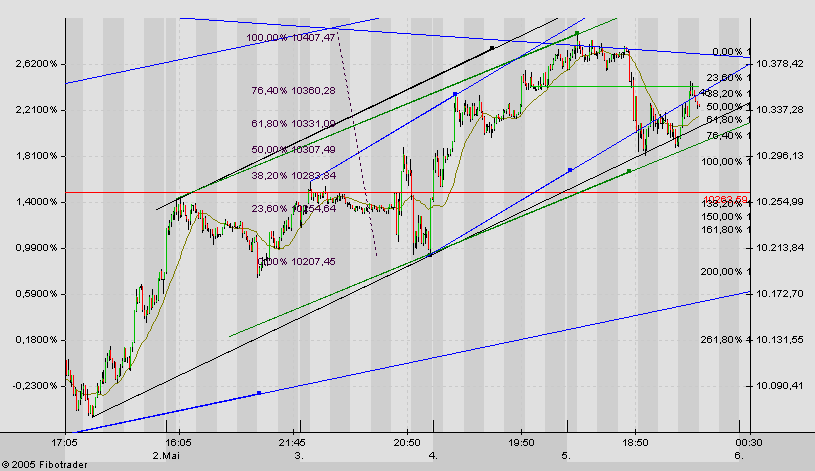Click the red 10262,59 price line label
The image size is (815, 471).
(726, 199)
